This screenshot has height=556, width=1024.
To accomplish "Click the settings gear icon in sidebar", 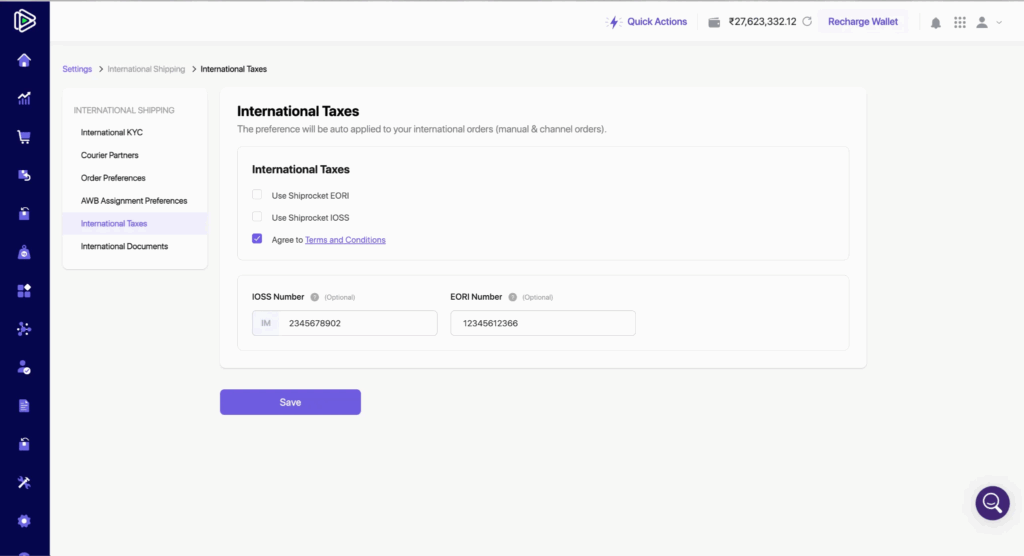I will (24, 521).
